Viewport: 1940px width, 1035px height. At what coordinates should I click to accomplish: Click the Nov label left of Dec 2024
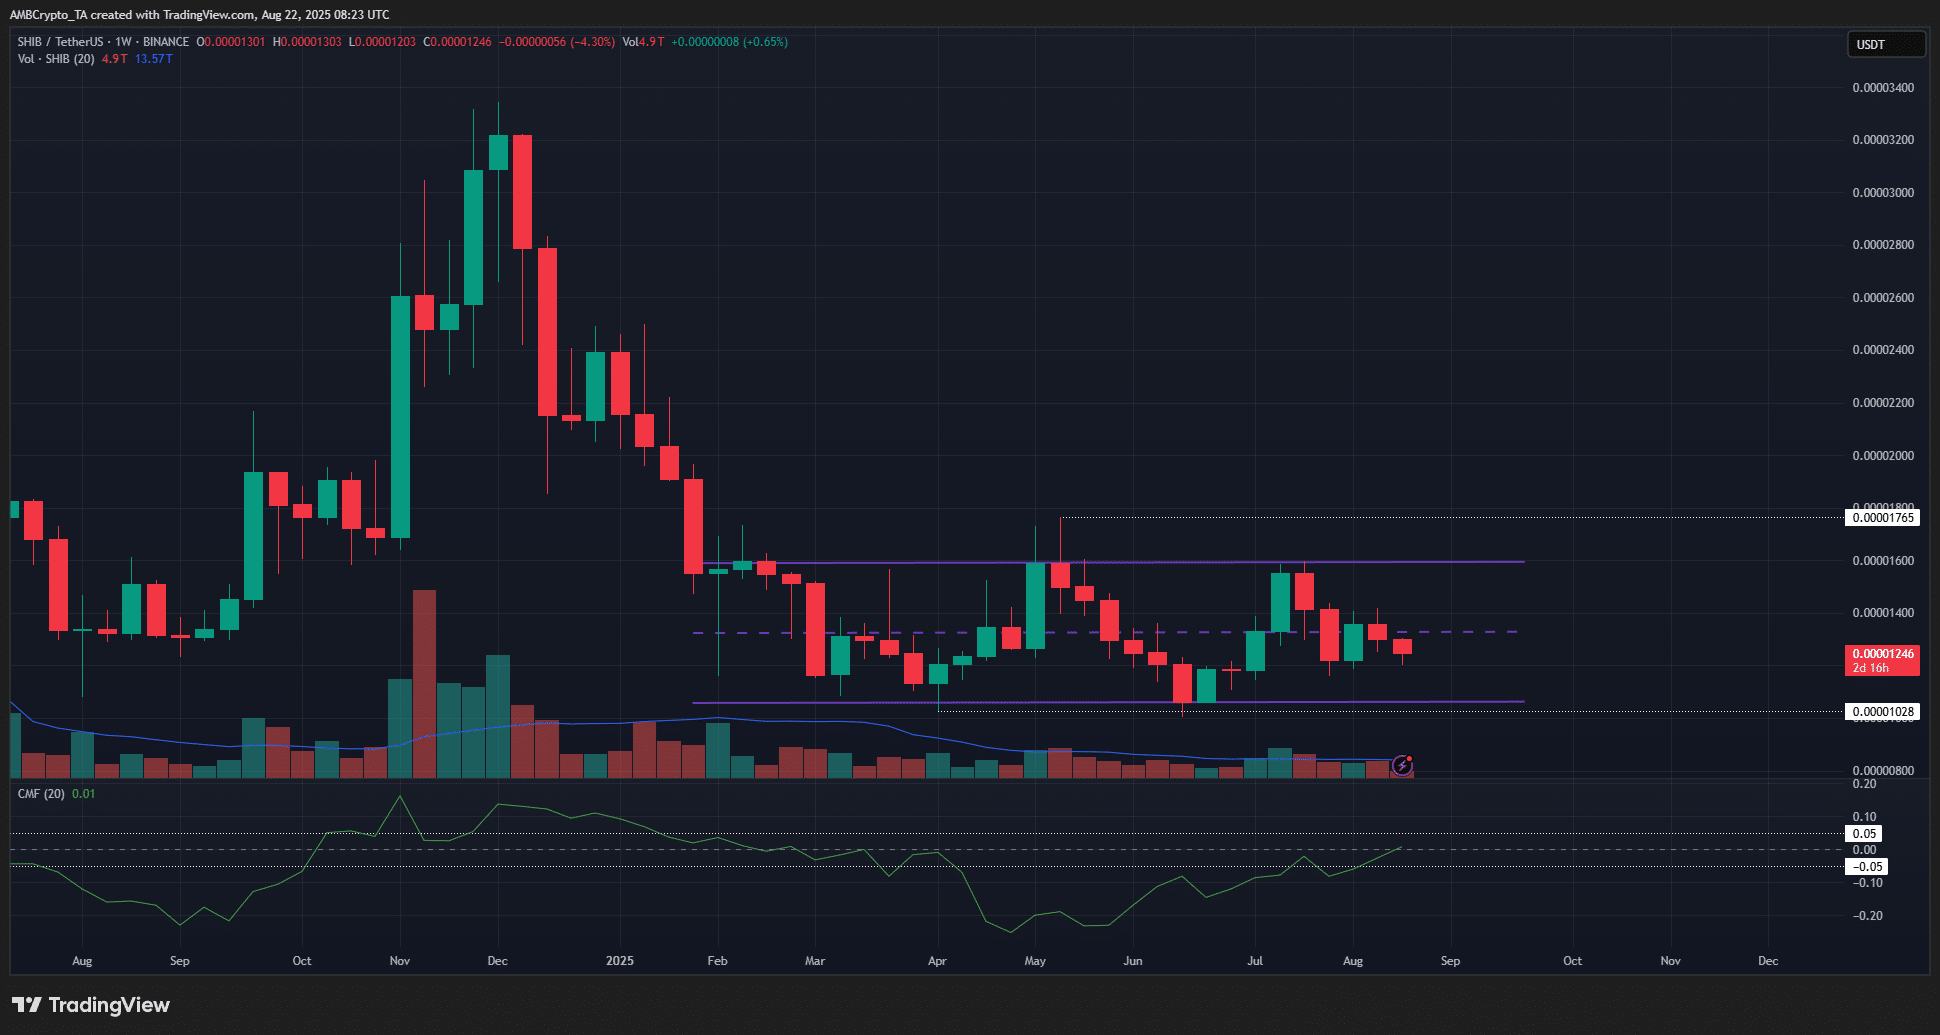coord(399,961)
